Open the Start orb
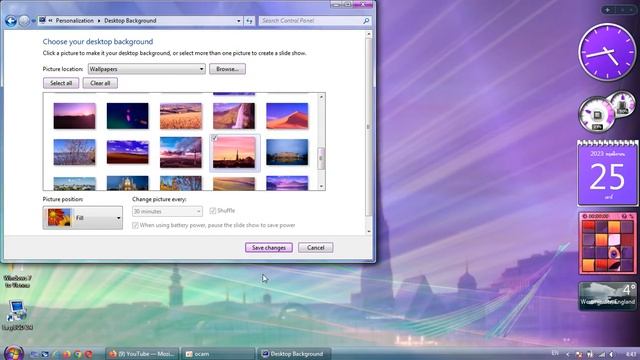Screen dimensions: 640x360 [x=13, y=353]
